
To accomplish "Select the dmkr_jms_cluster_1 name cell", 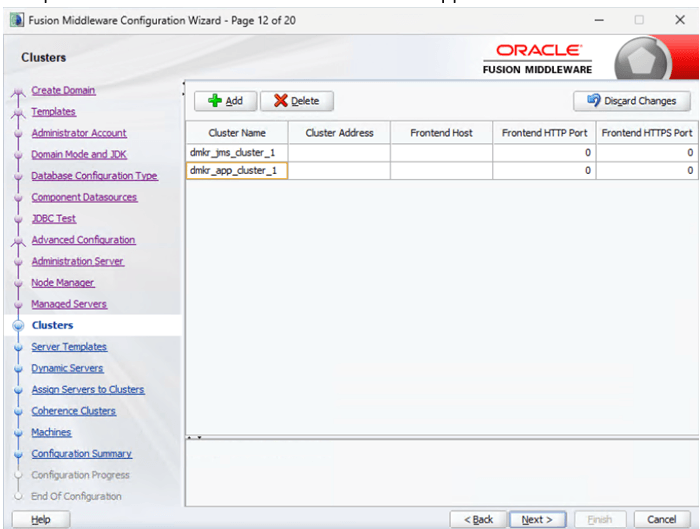I will coord(237,153).
